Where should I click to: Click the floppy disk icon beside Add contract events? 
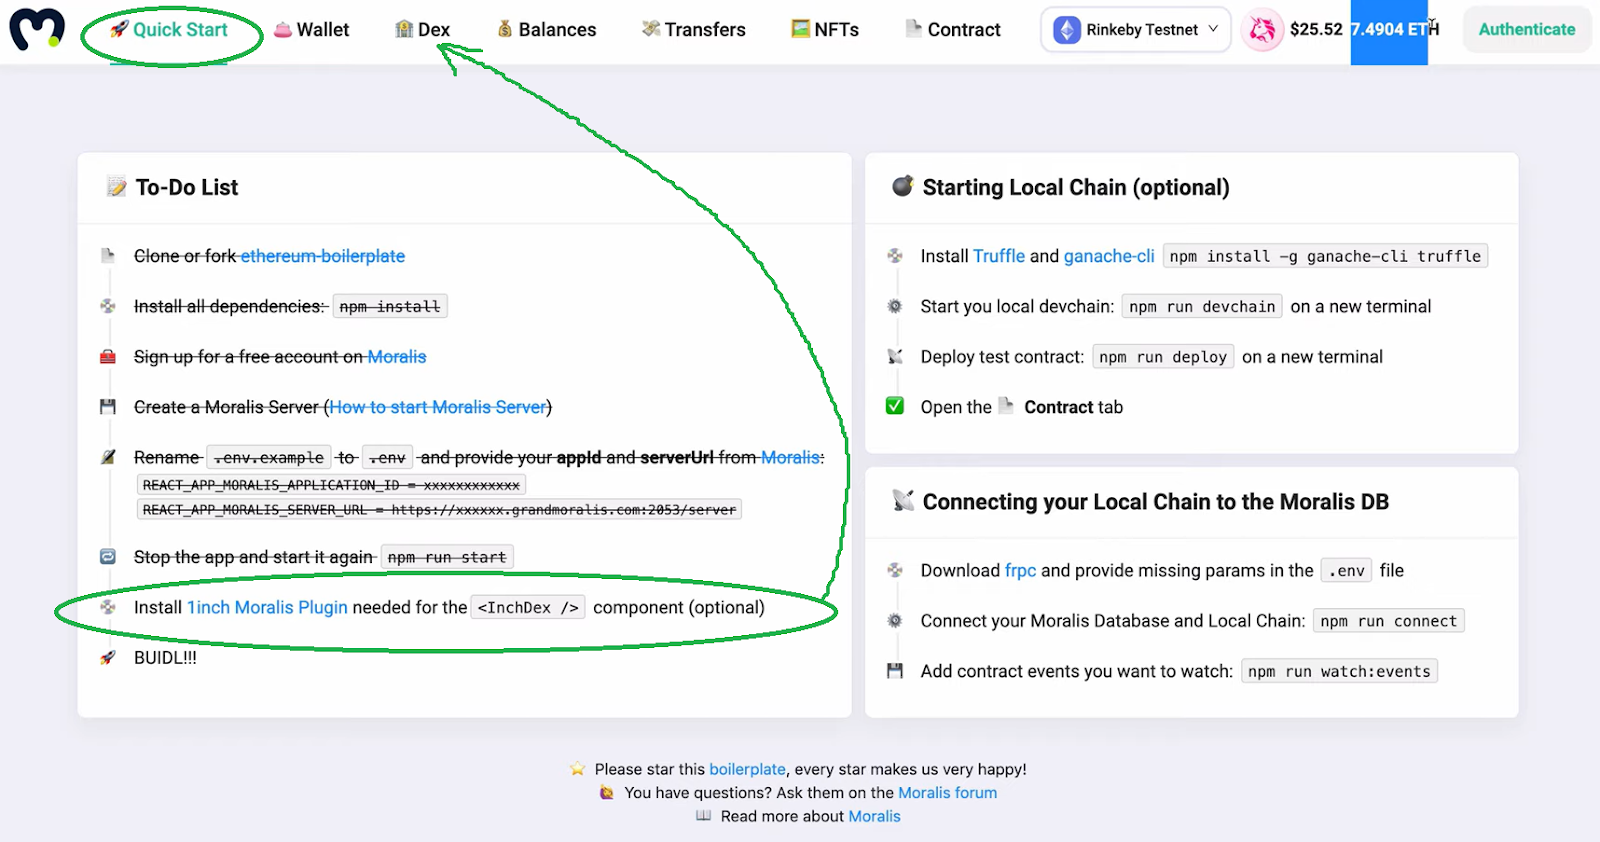pos(895,671)
